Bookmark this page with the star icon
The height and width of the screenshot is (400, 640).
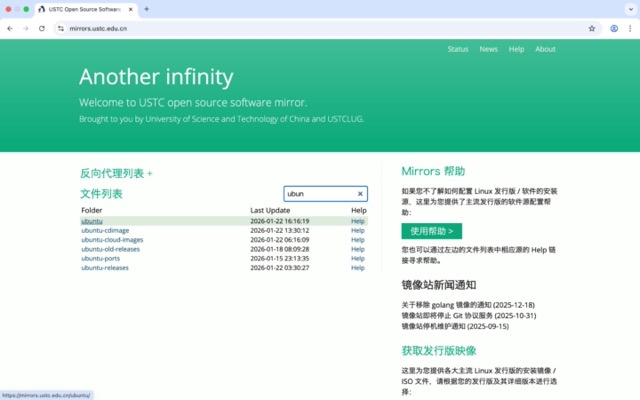[592, 29]
